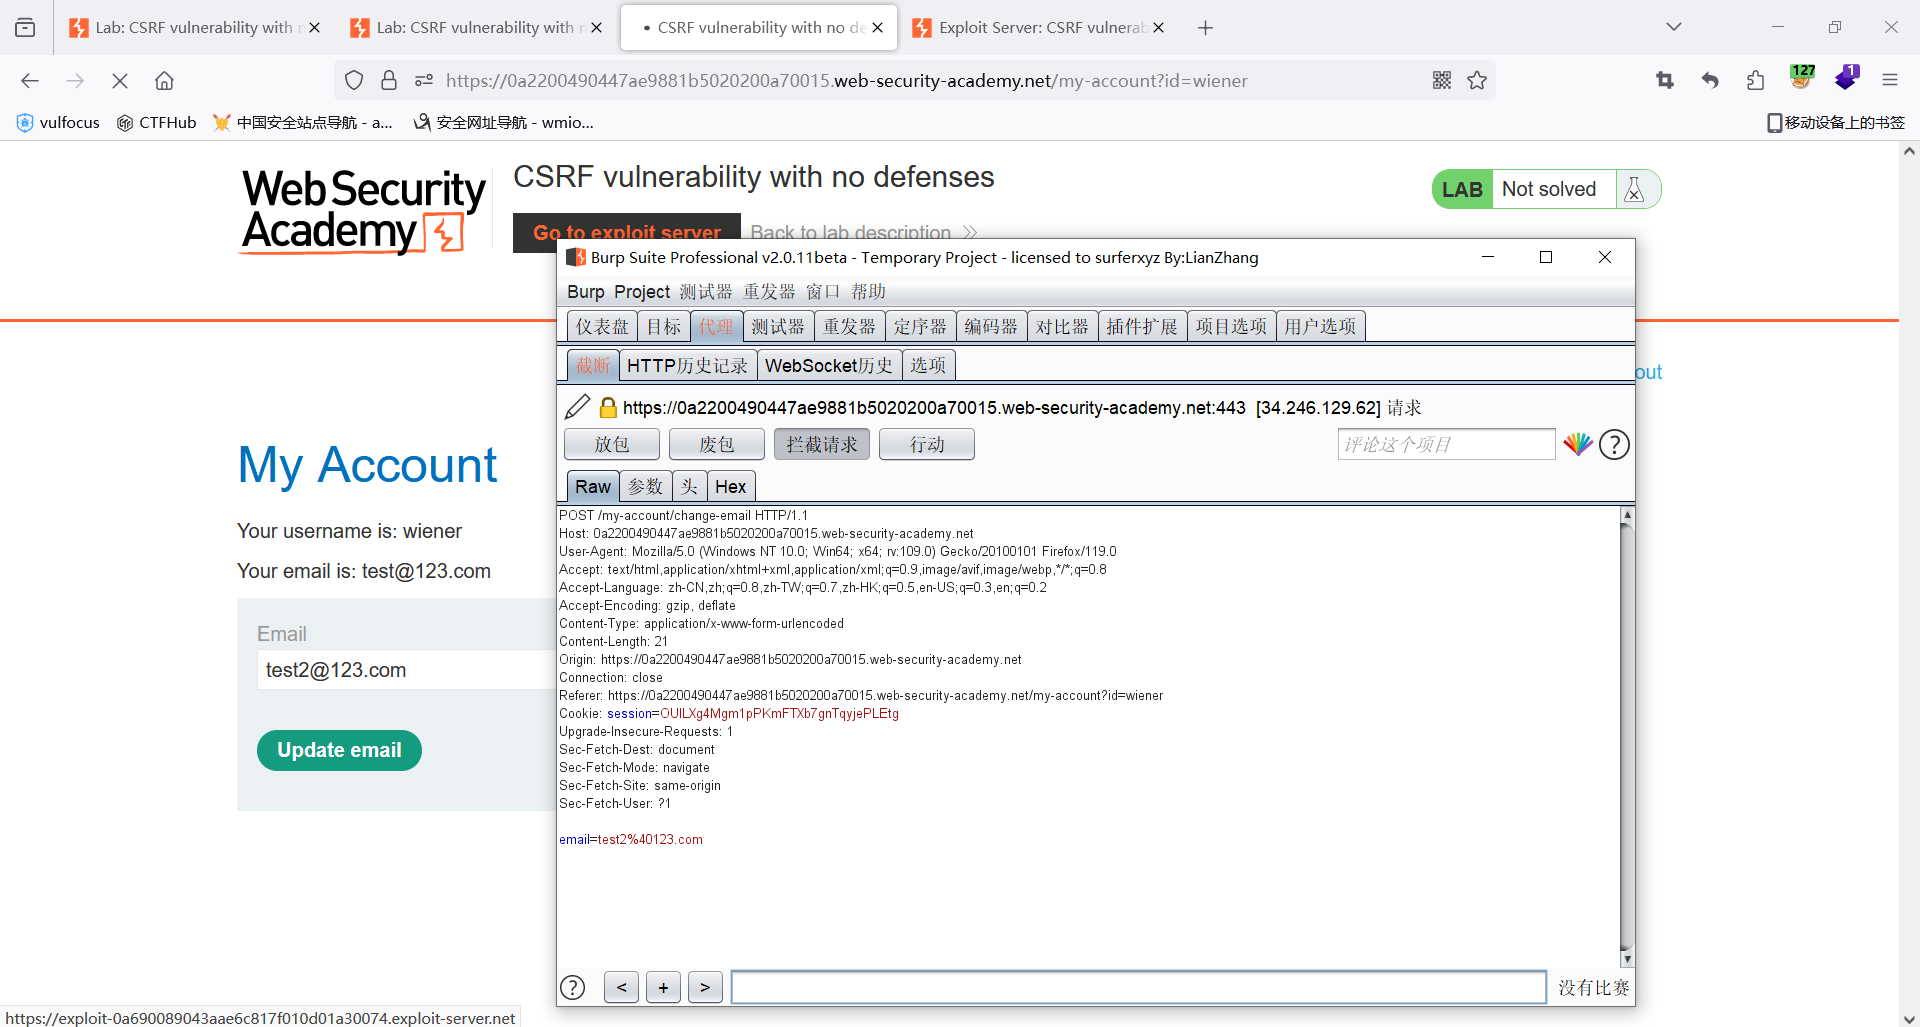Pick the rainbow highlight color icon
1920x1027 pixels.
click(1578, 444)
